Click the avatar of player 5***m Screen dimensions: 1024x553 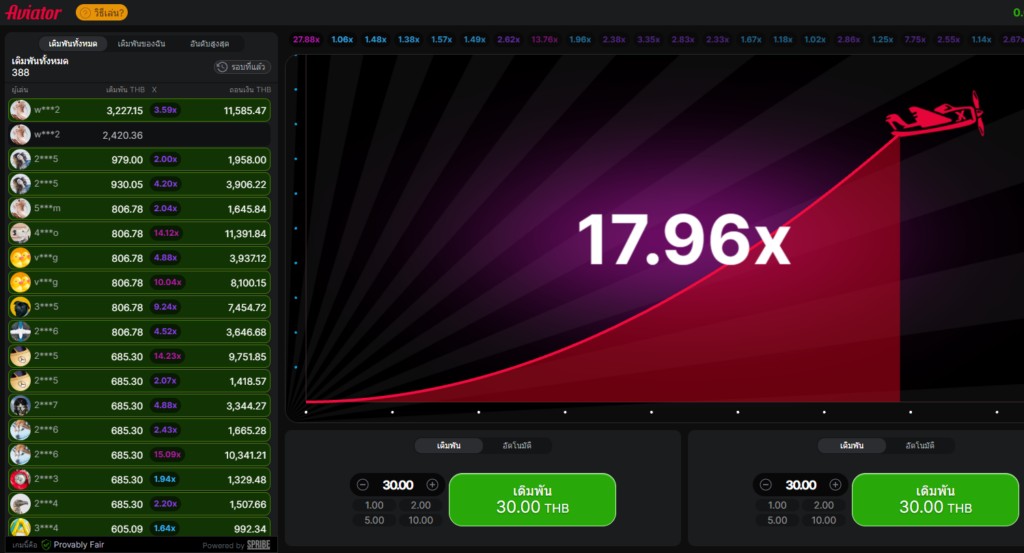tap(20, 208)
